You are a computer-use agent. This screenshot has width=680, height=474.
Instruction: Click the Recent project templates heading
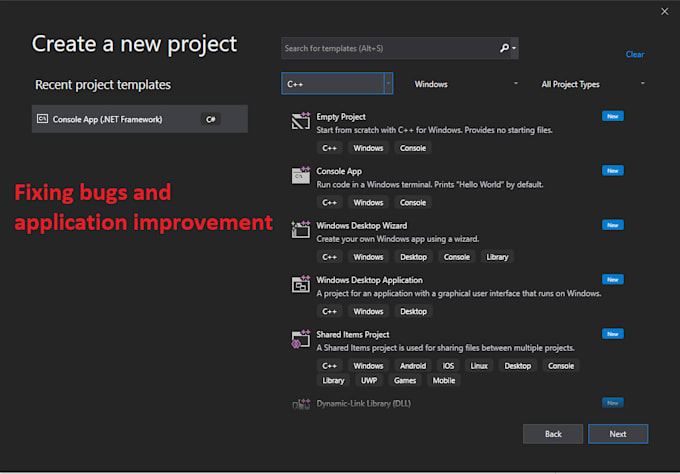[x=103, y=85]
